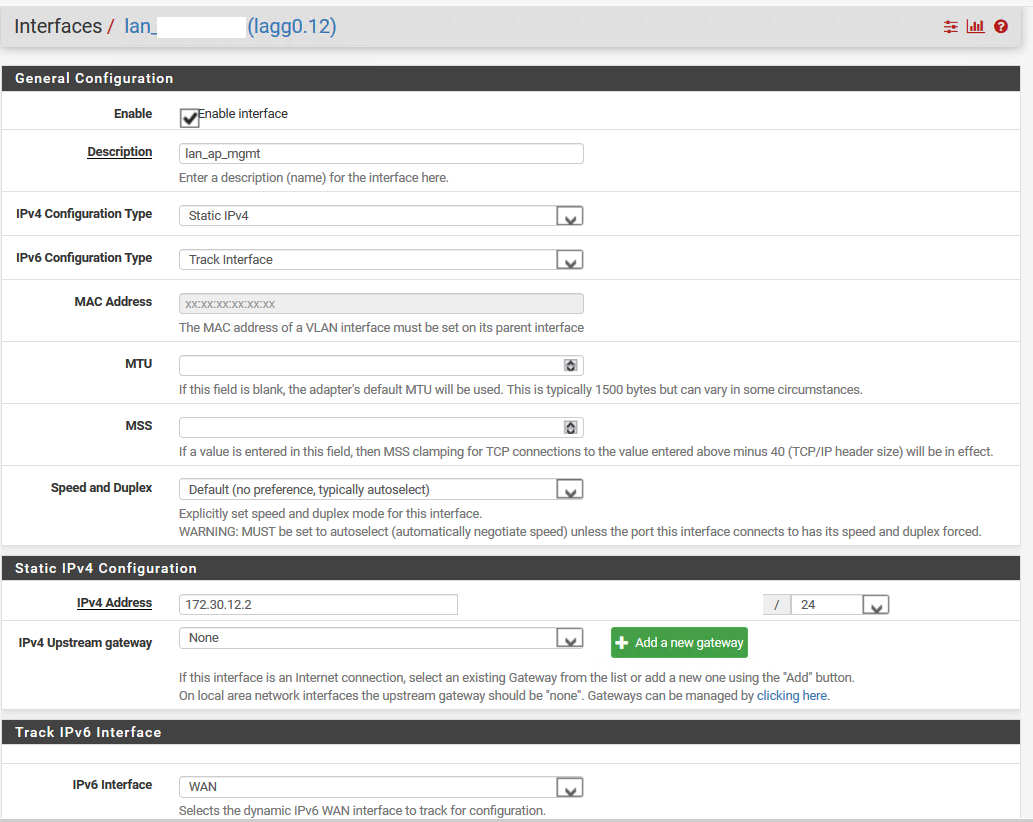Open the interface status graph icon
The height and width of the screenshot is (822, 1033).
[x=975, y=26]
